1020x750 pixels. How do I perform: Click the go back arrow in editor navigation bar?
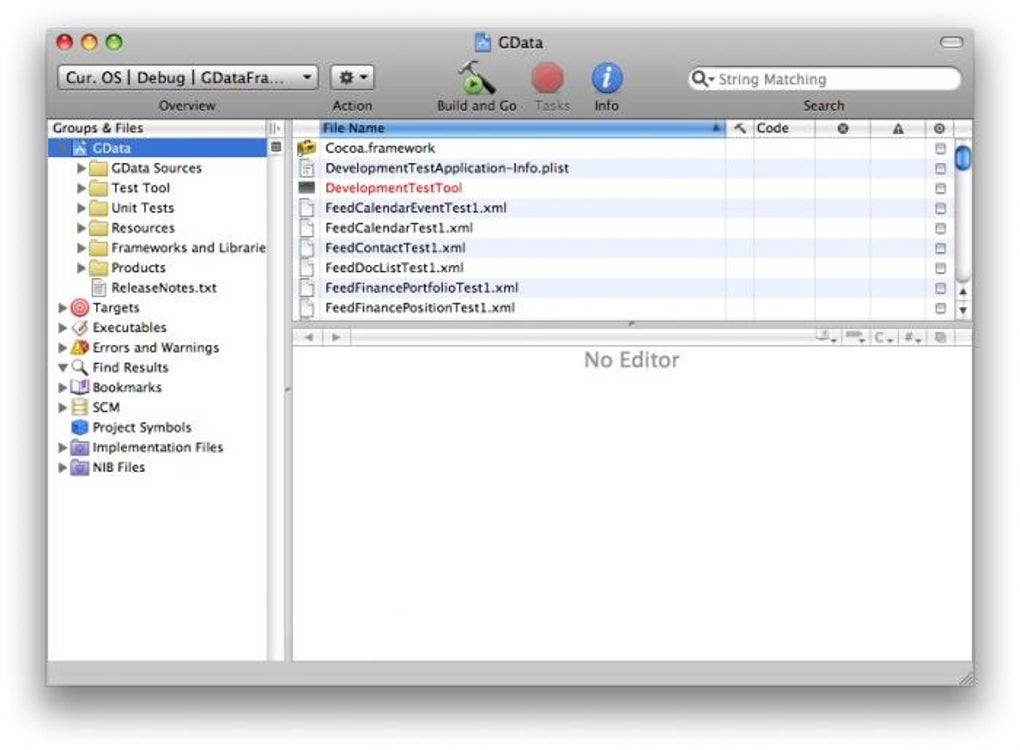pyautogui.click(x=309, y=337)
